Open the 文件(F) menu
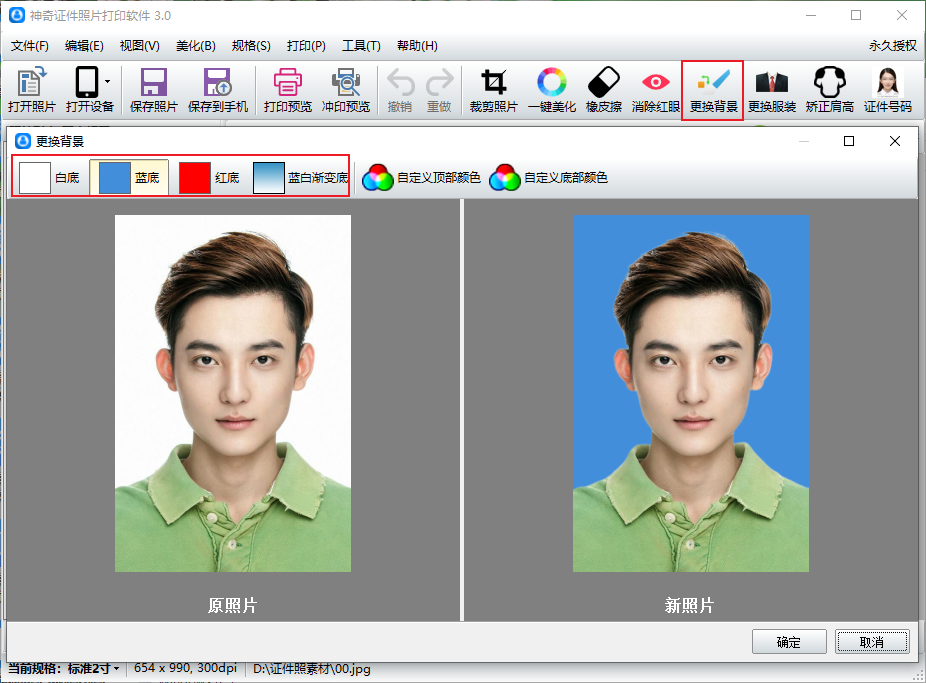This screenshot has width=926, height=683. (x=30, y=45)
